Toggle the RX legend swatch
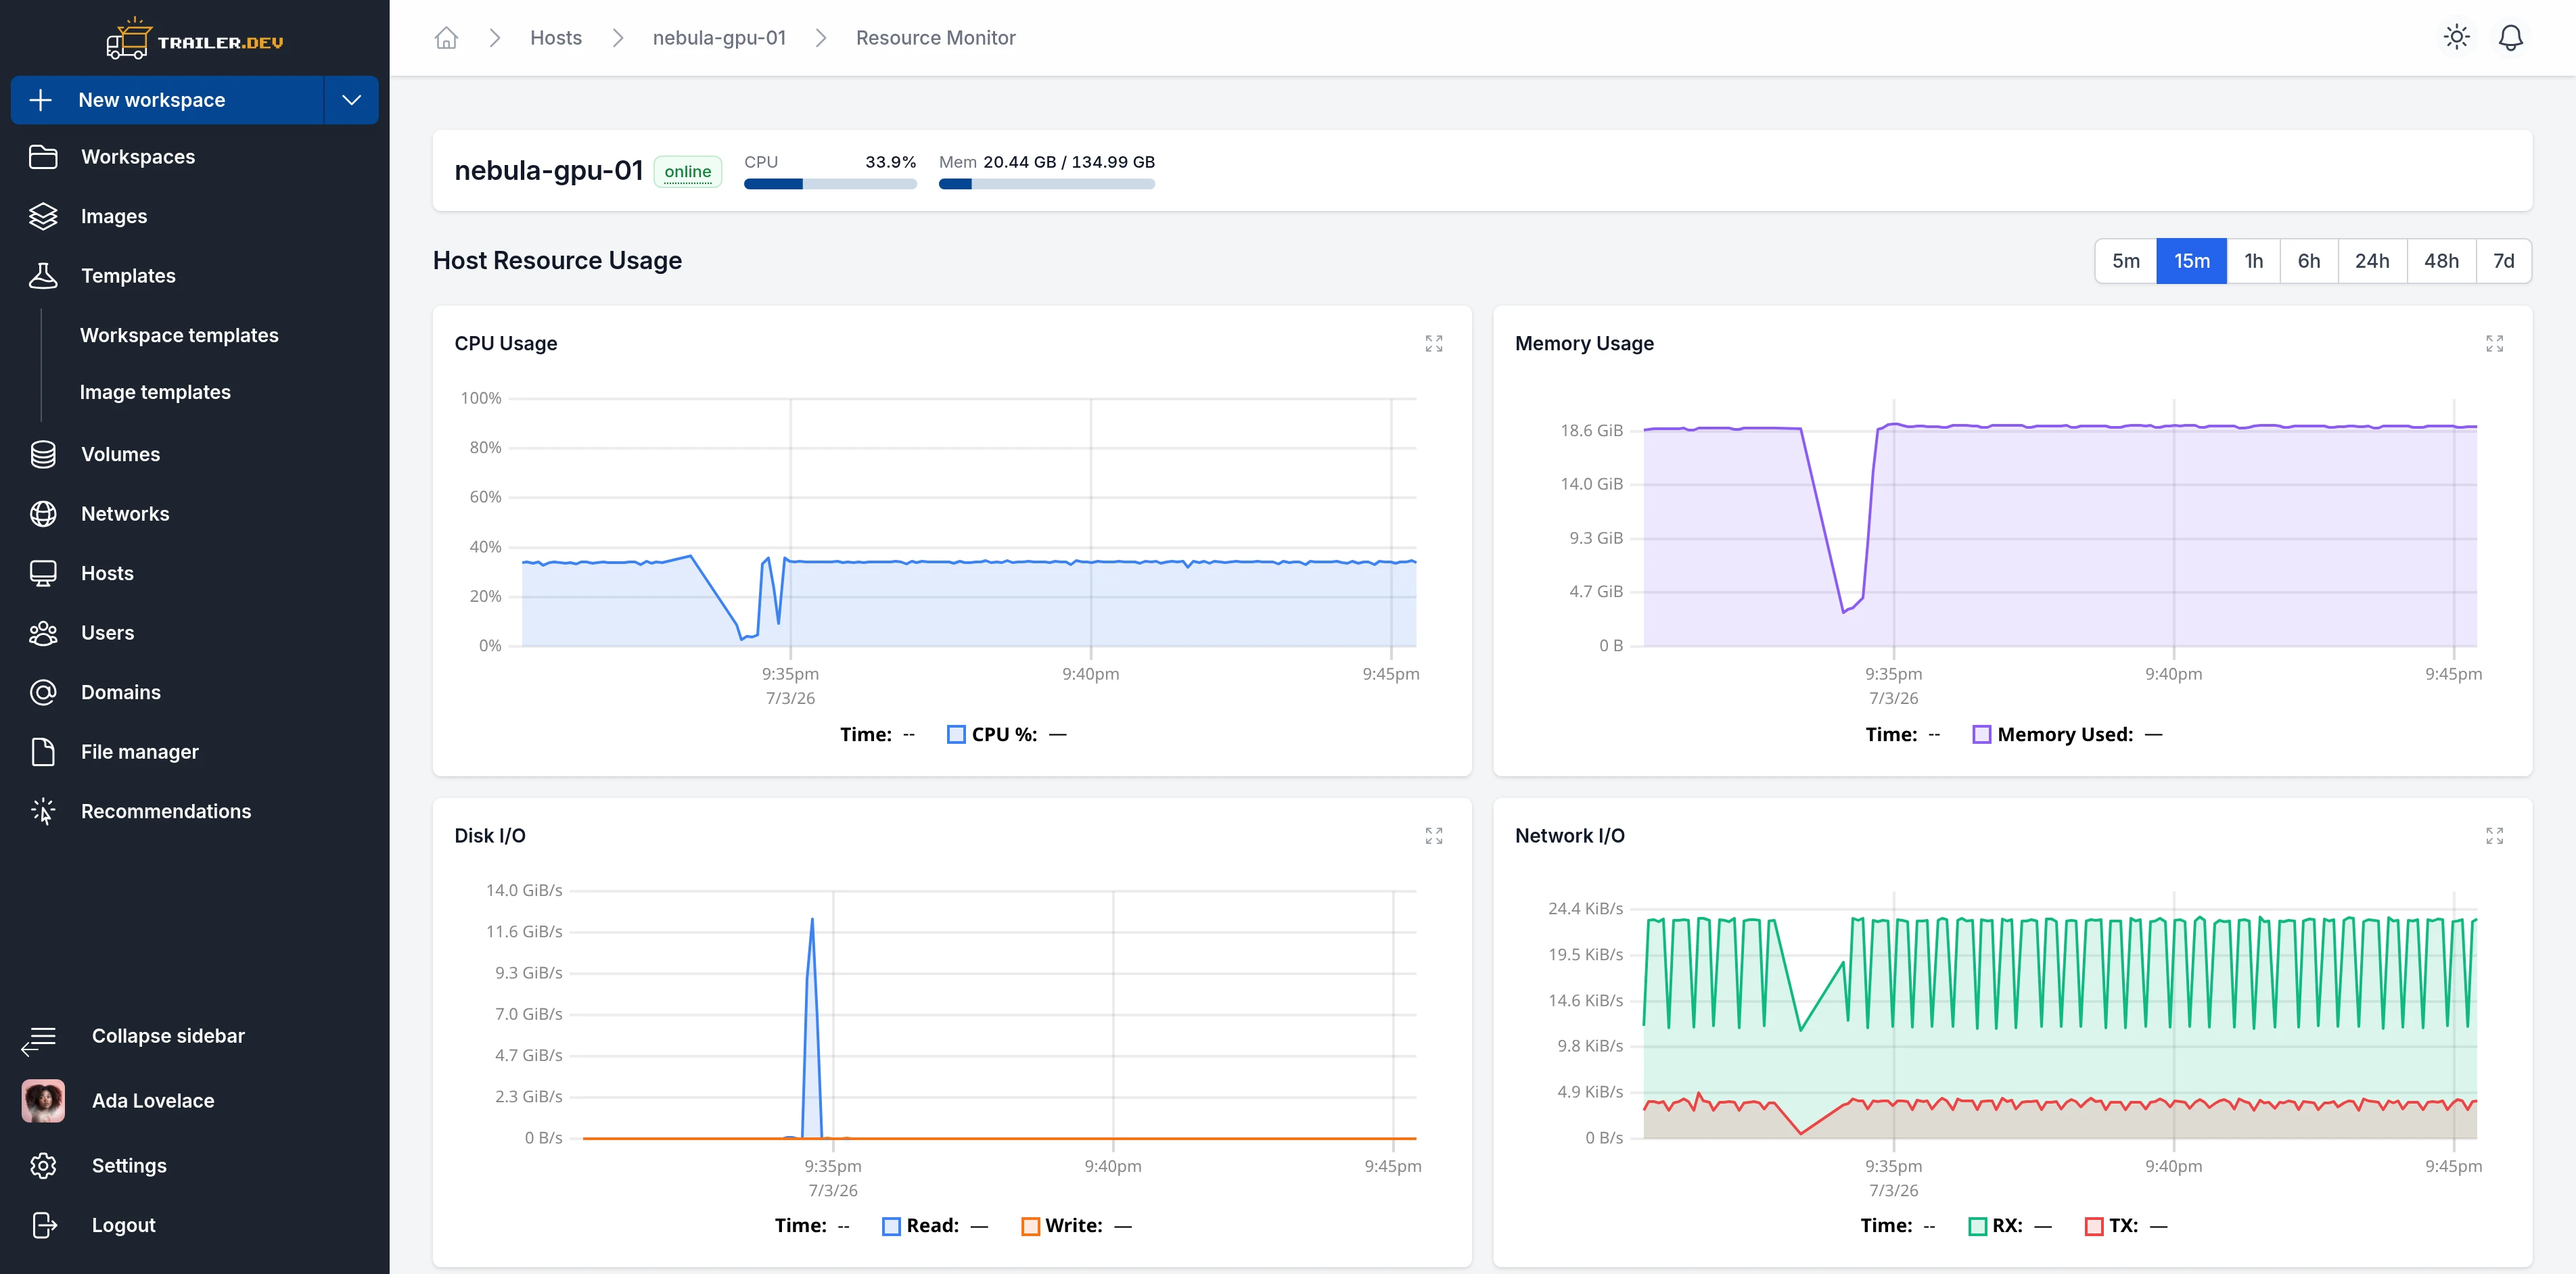Viewport: 2576px width, 1274px height. point(1977,1227)
